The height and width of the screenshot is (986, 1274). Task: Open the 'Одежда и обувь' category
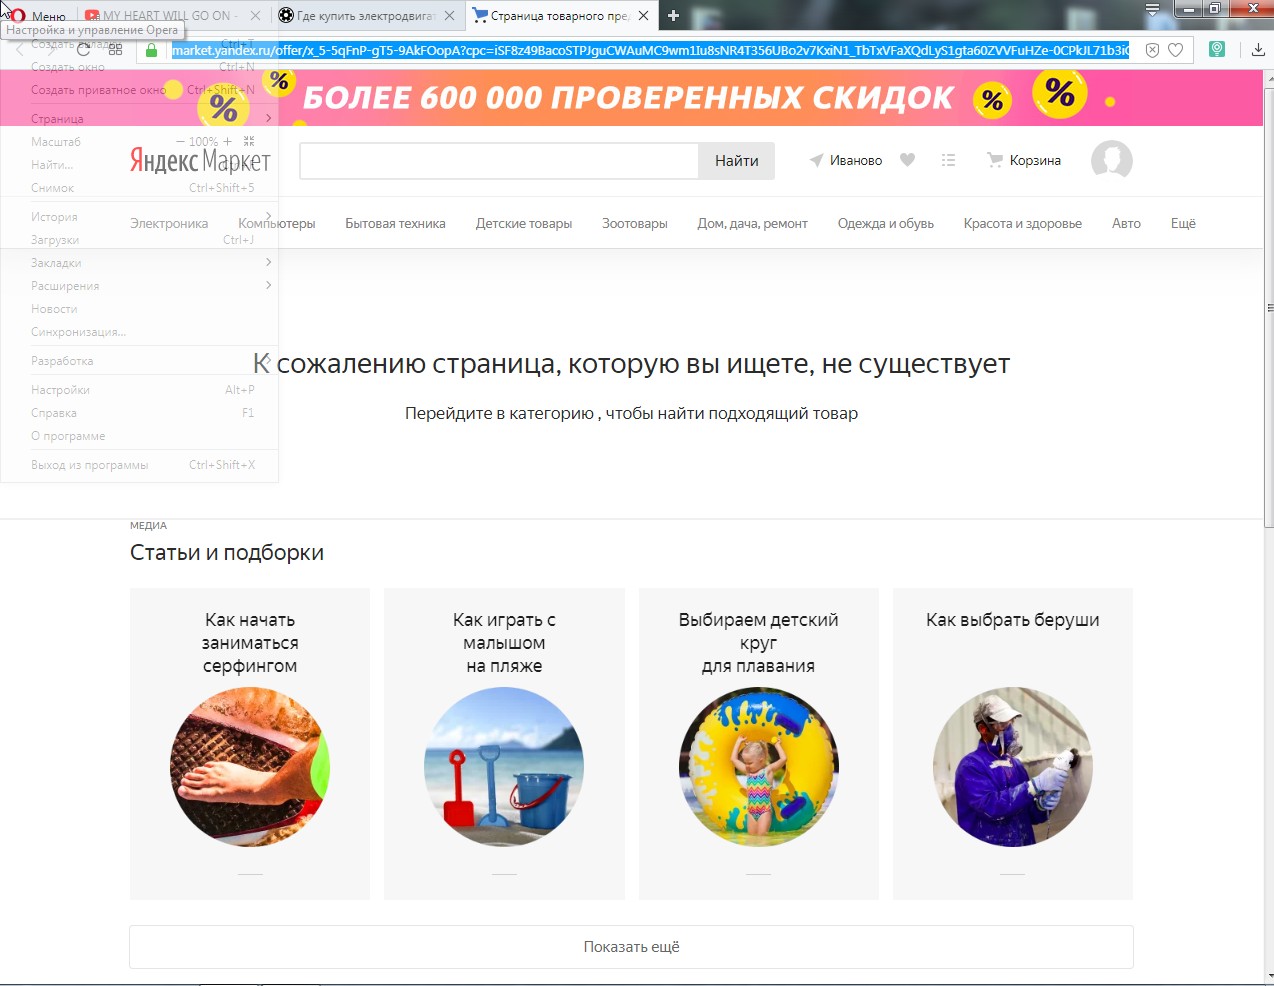[886, 223]
